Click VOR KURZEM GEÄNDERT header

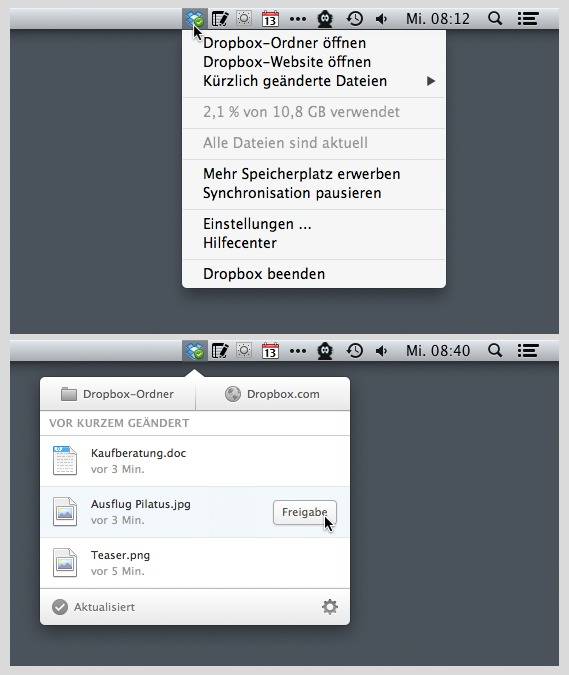pos(119,423)
